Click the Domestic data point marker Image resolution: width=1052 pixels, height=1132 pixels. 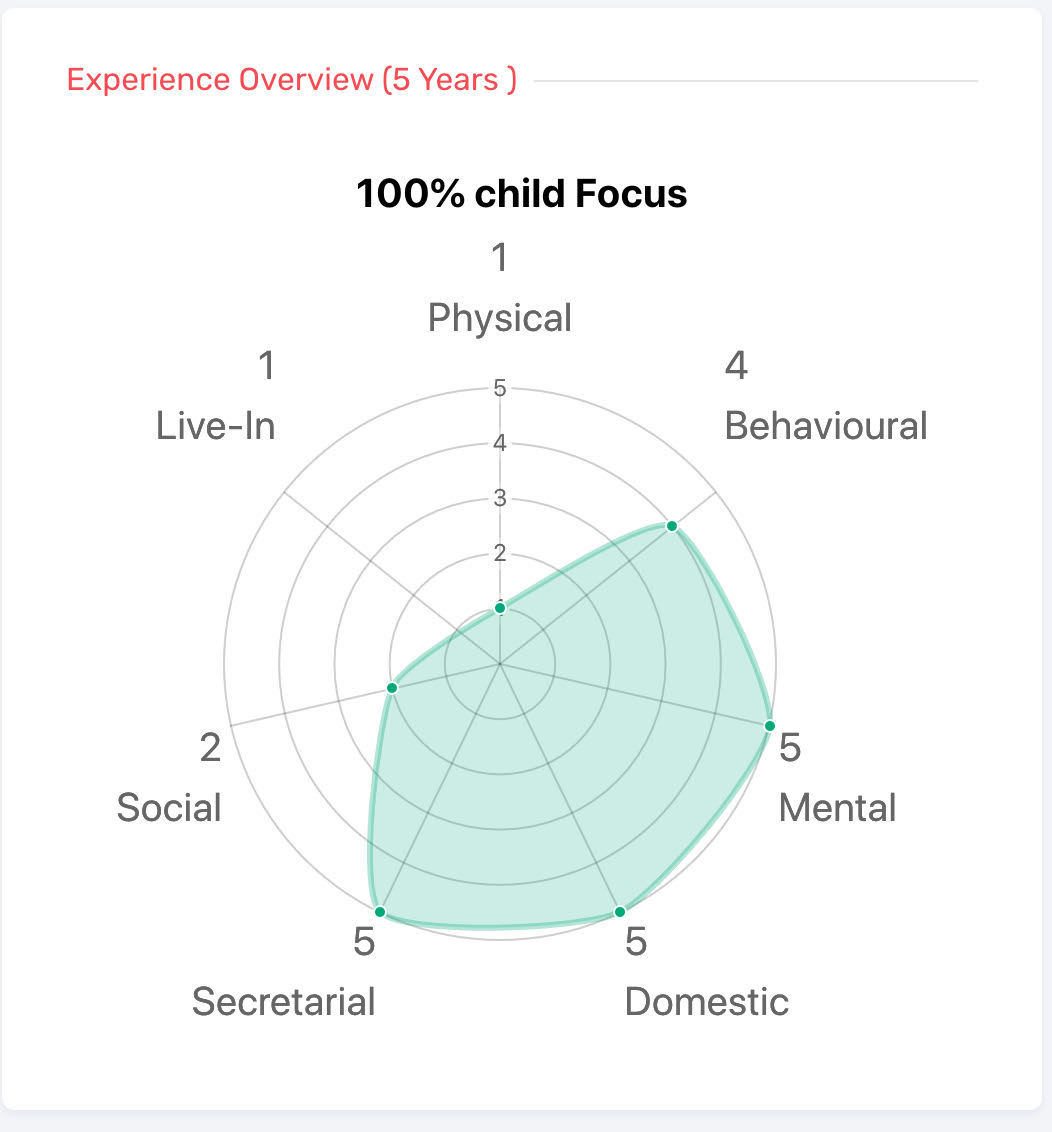coord(620,911)
